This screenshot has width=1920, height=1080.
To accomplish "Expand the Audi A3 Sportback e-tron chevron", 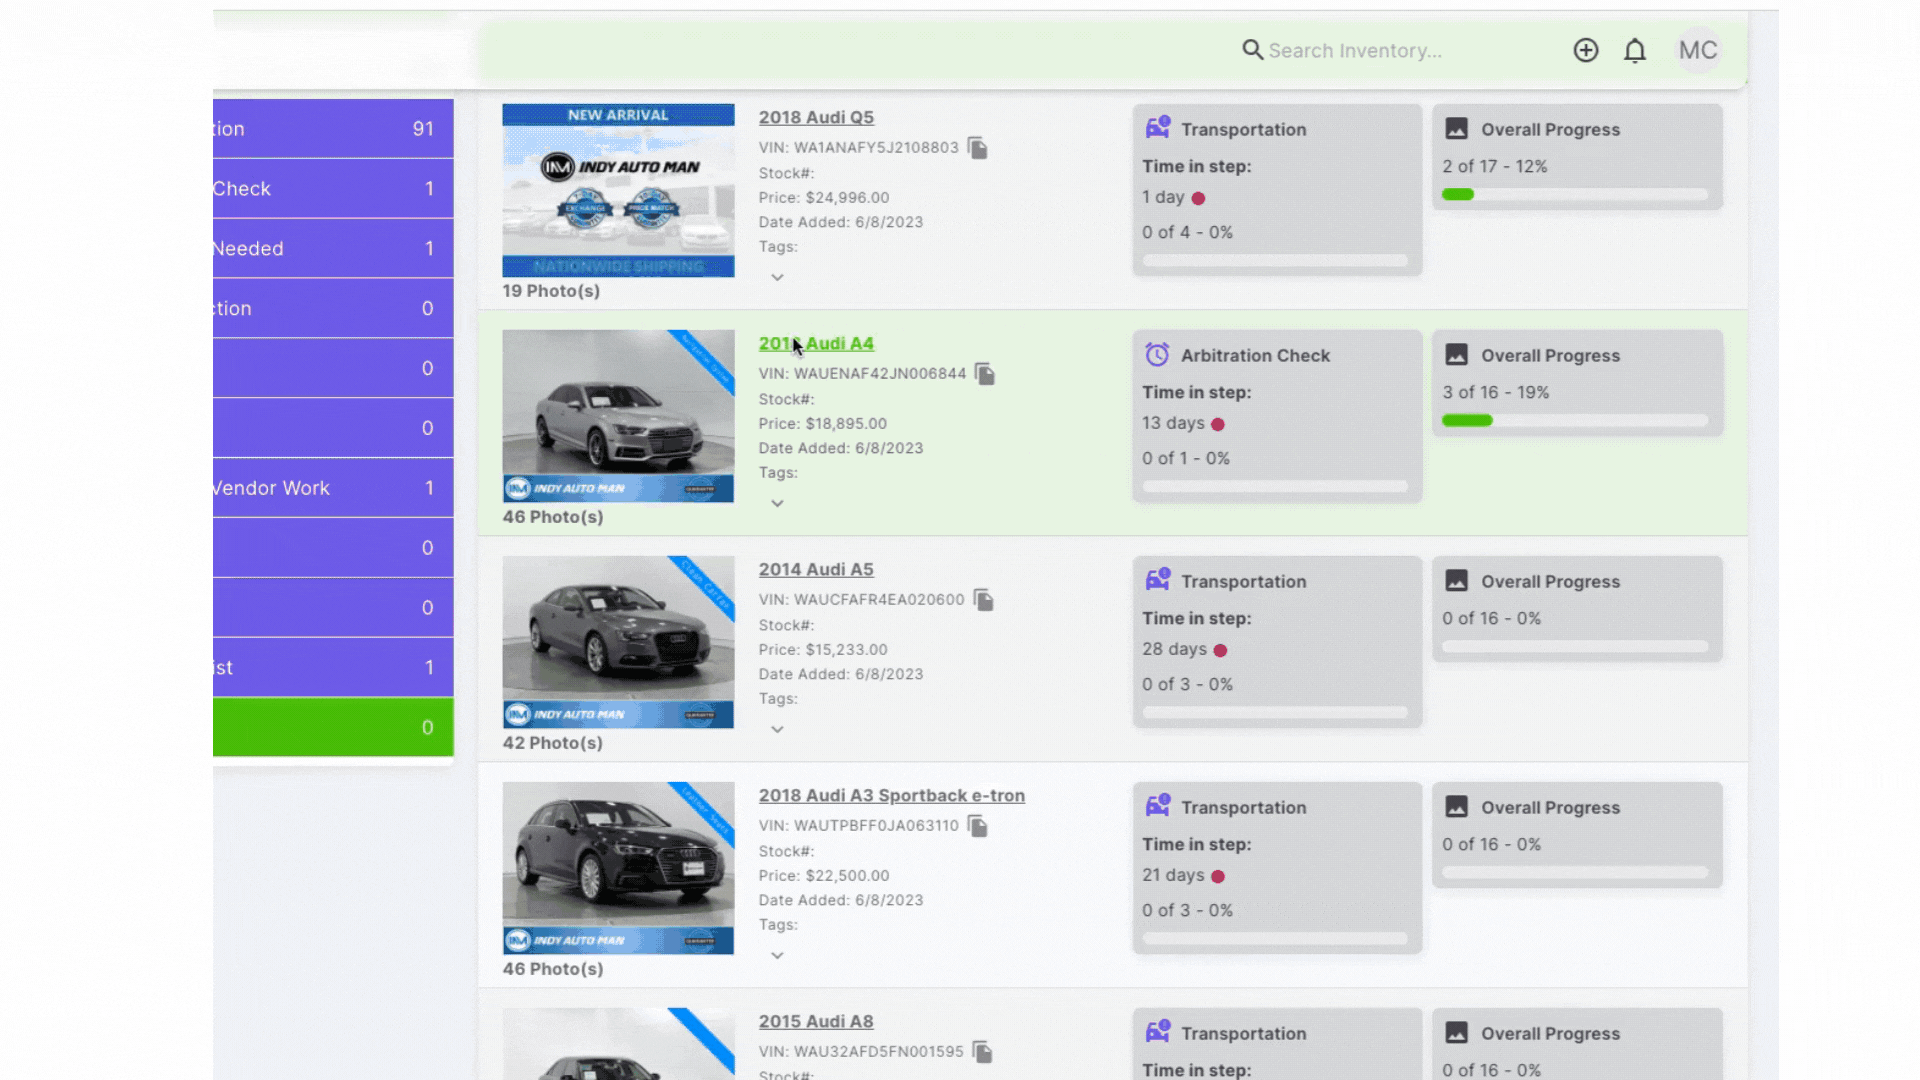I will click(777, 955).
